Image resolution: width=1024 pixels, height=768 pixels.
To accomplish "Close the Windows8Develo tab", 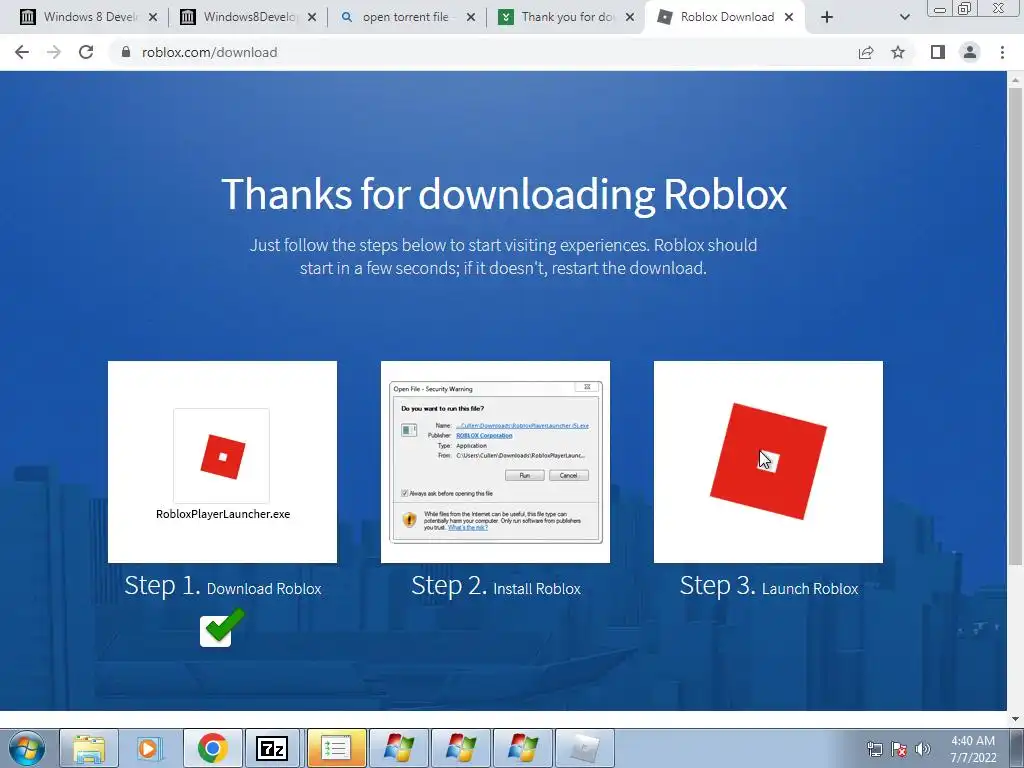I will (x=312, y=17).
